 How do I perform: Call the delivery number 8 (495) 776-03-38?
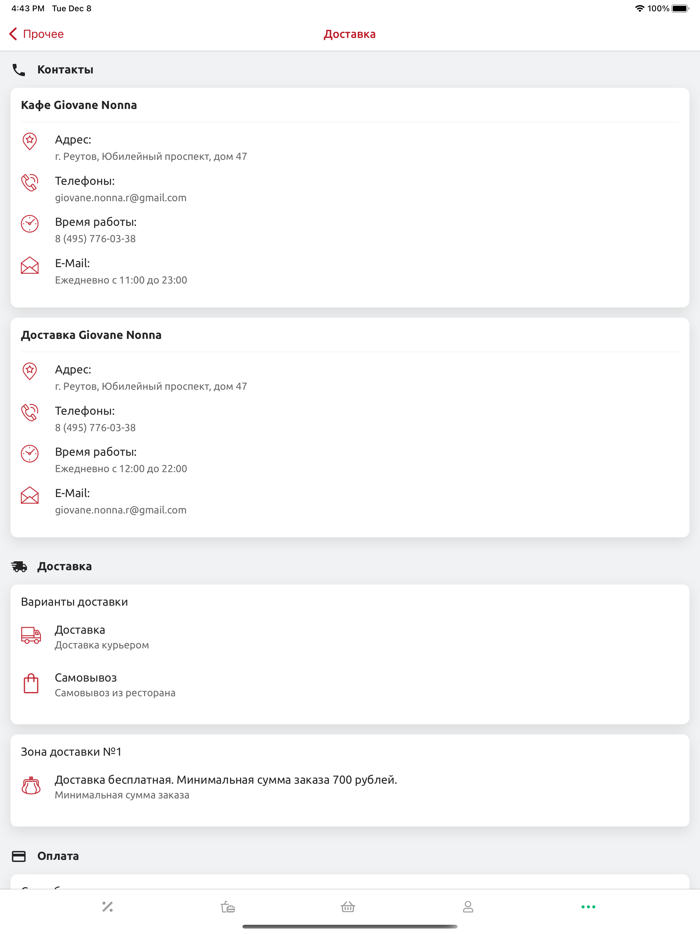96,428
